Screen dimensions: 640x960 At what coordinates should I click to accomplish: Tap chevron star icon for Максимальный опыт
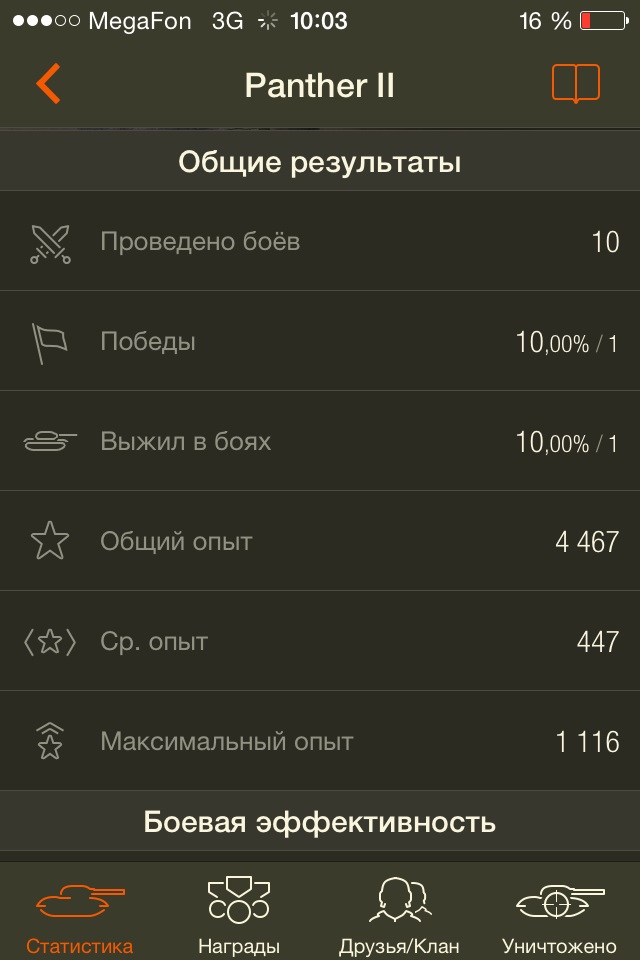point(49,742)
